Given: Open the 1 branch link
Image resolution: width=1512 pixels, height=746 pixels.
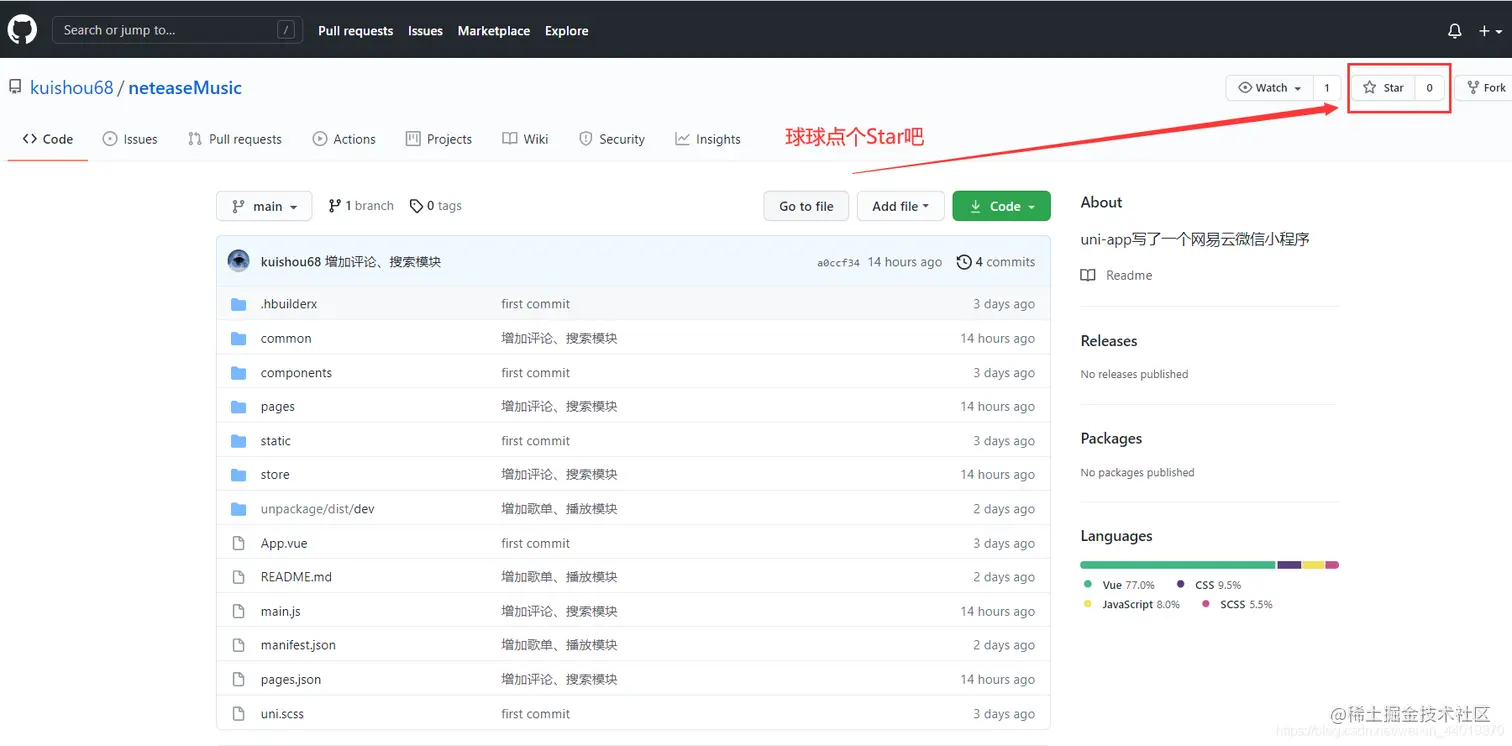Looking at the screenshot, I should coord(361,206).
